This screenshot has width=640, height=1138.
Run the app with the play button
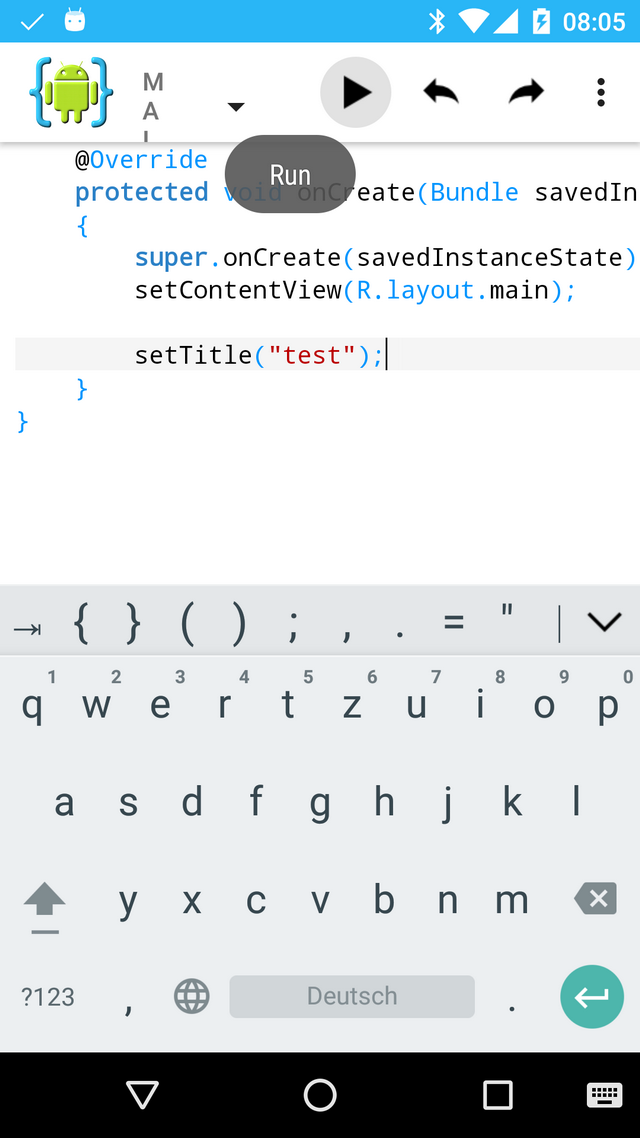click(x=356, y=92)
